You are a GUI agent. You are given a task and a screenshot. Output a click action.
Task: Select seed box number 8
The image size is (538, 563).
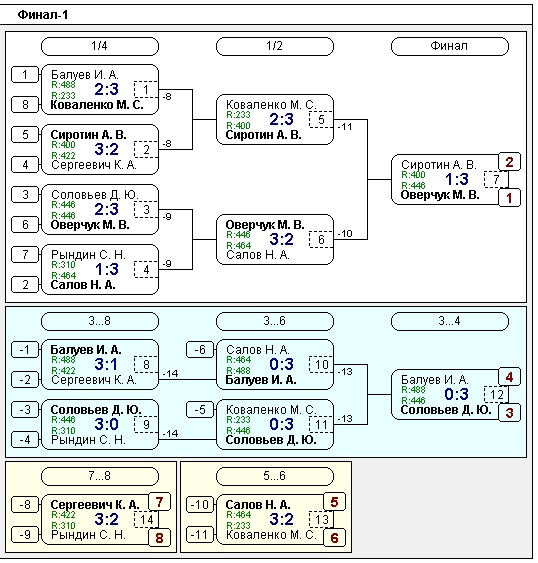click(25, 105)
